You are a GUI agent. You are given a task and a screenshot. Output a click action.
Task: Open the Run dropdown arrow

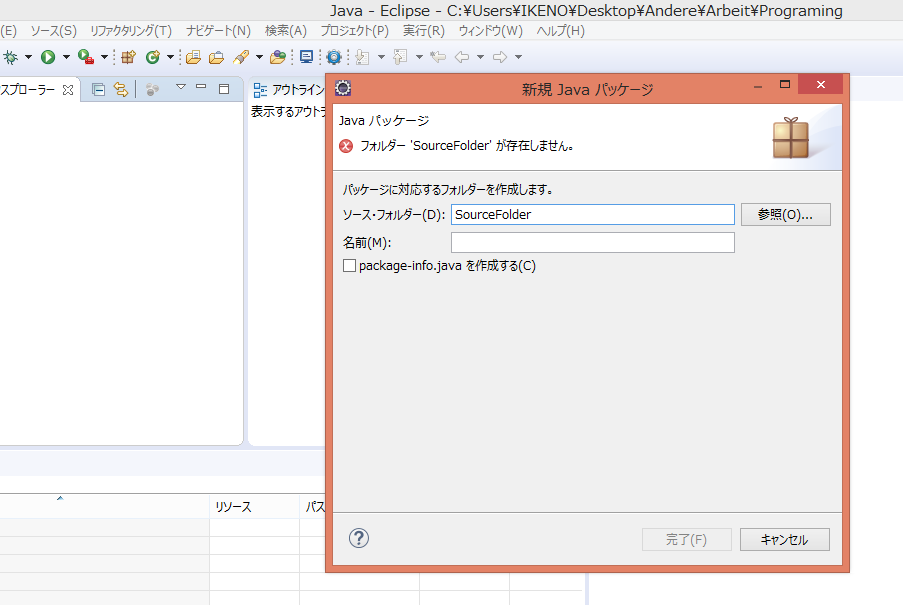(66, 57)
